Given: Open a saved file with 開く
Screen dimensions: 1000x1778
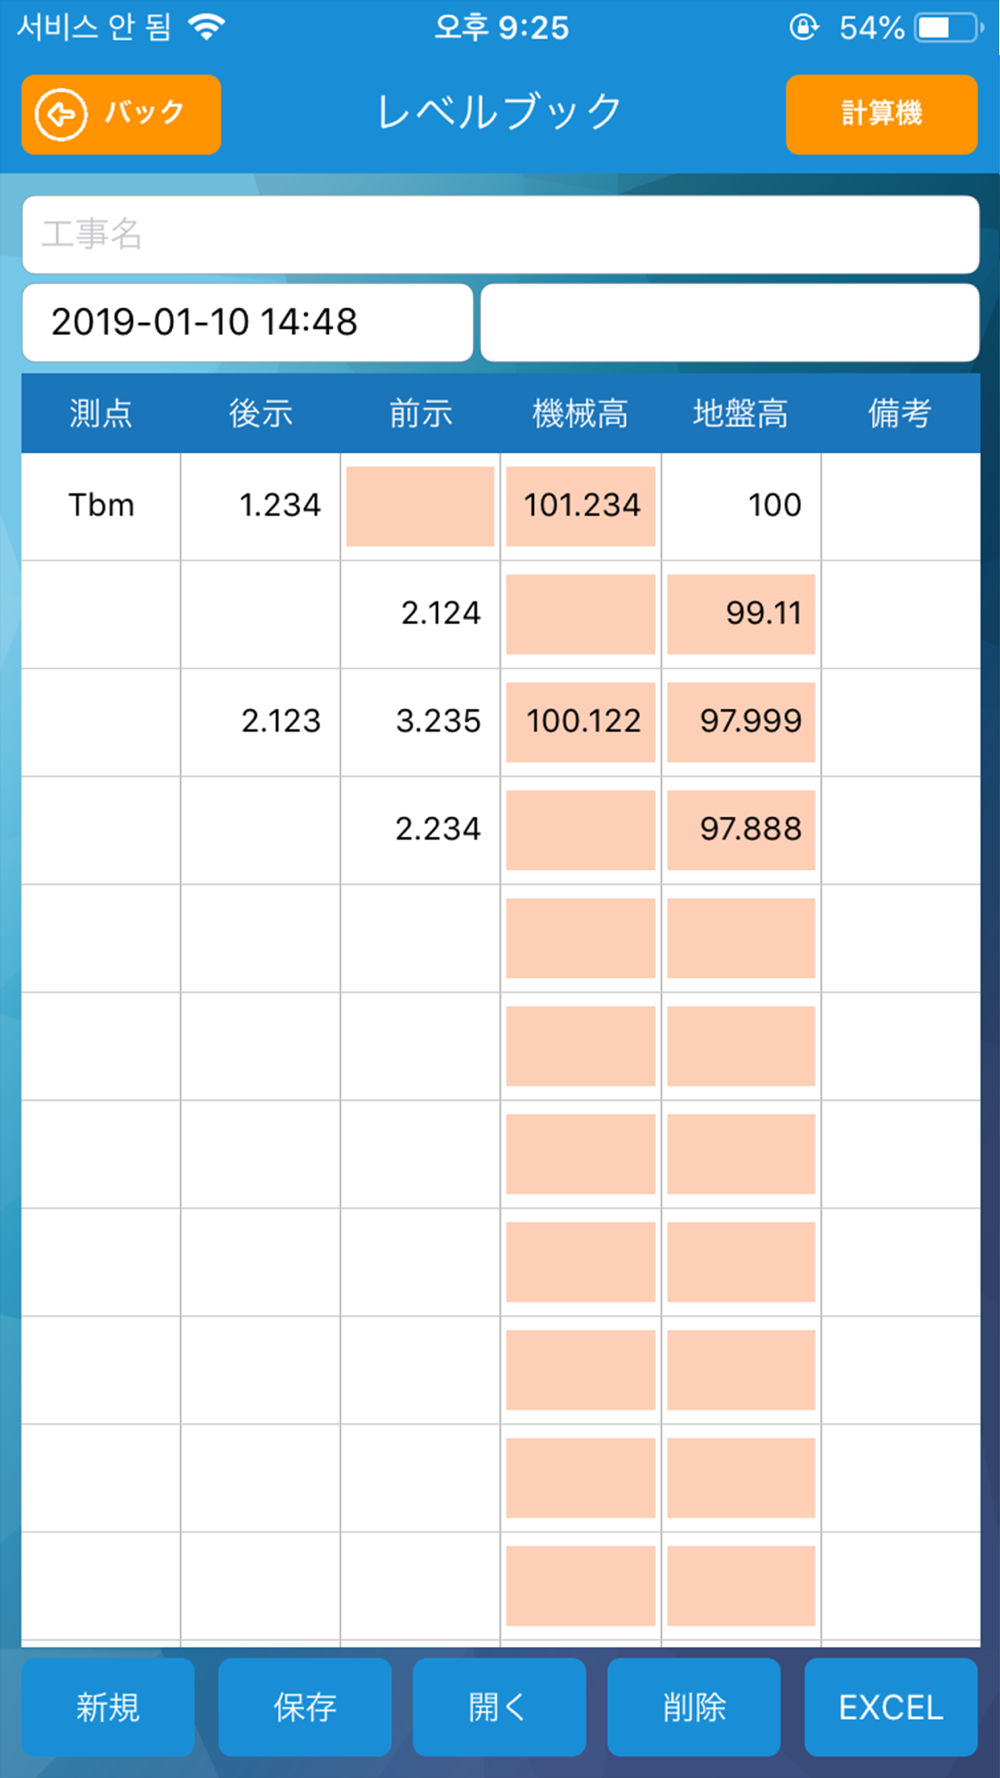Looking at the screenshot, I should click(x=499, y=1707).
